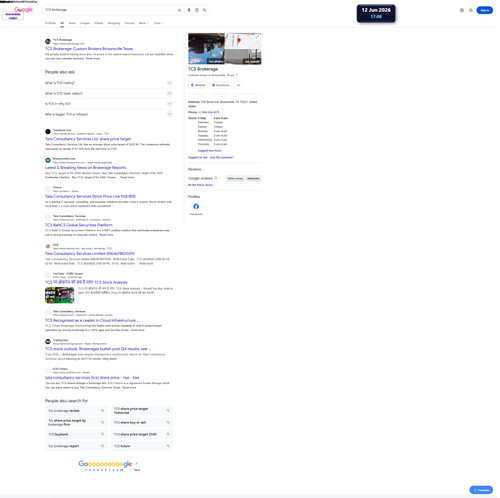Click the magnifier next to 'TCS share buy or sell'

(168, 422)
